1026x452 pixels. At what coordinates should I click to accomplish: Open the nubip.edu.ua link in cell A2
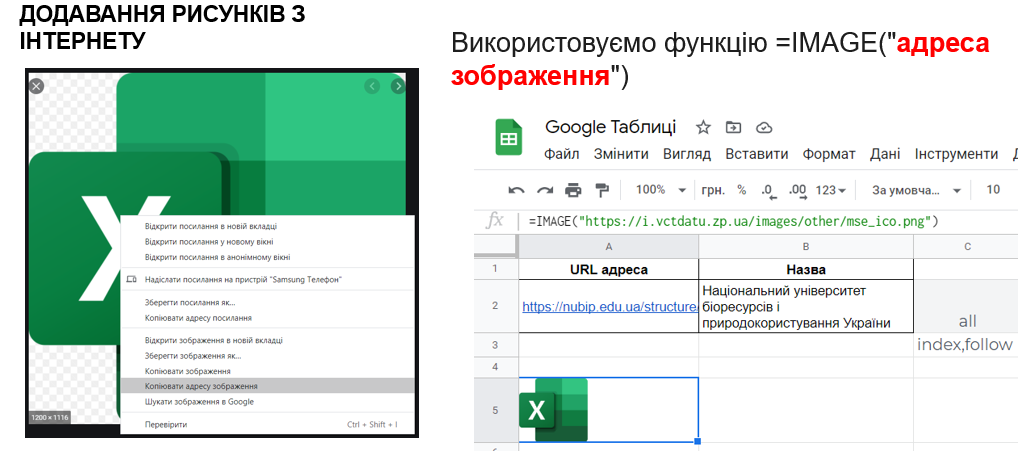(609, 307)
